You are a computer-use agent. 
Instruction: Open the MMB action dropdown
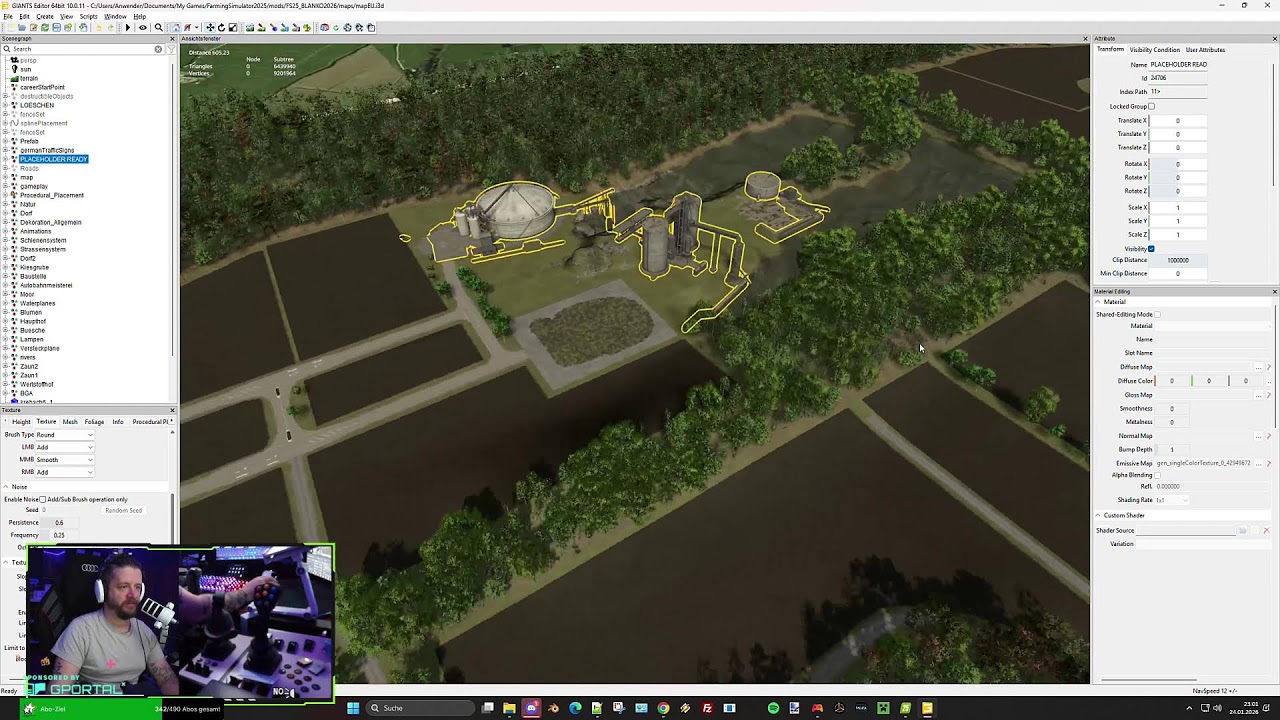coord(65,460)
